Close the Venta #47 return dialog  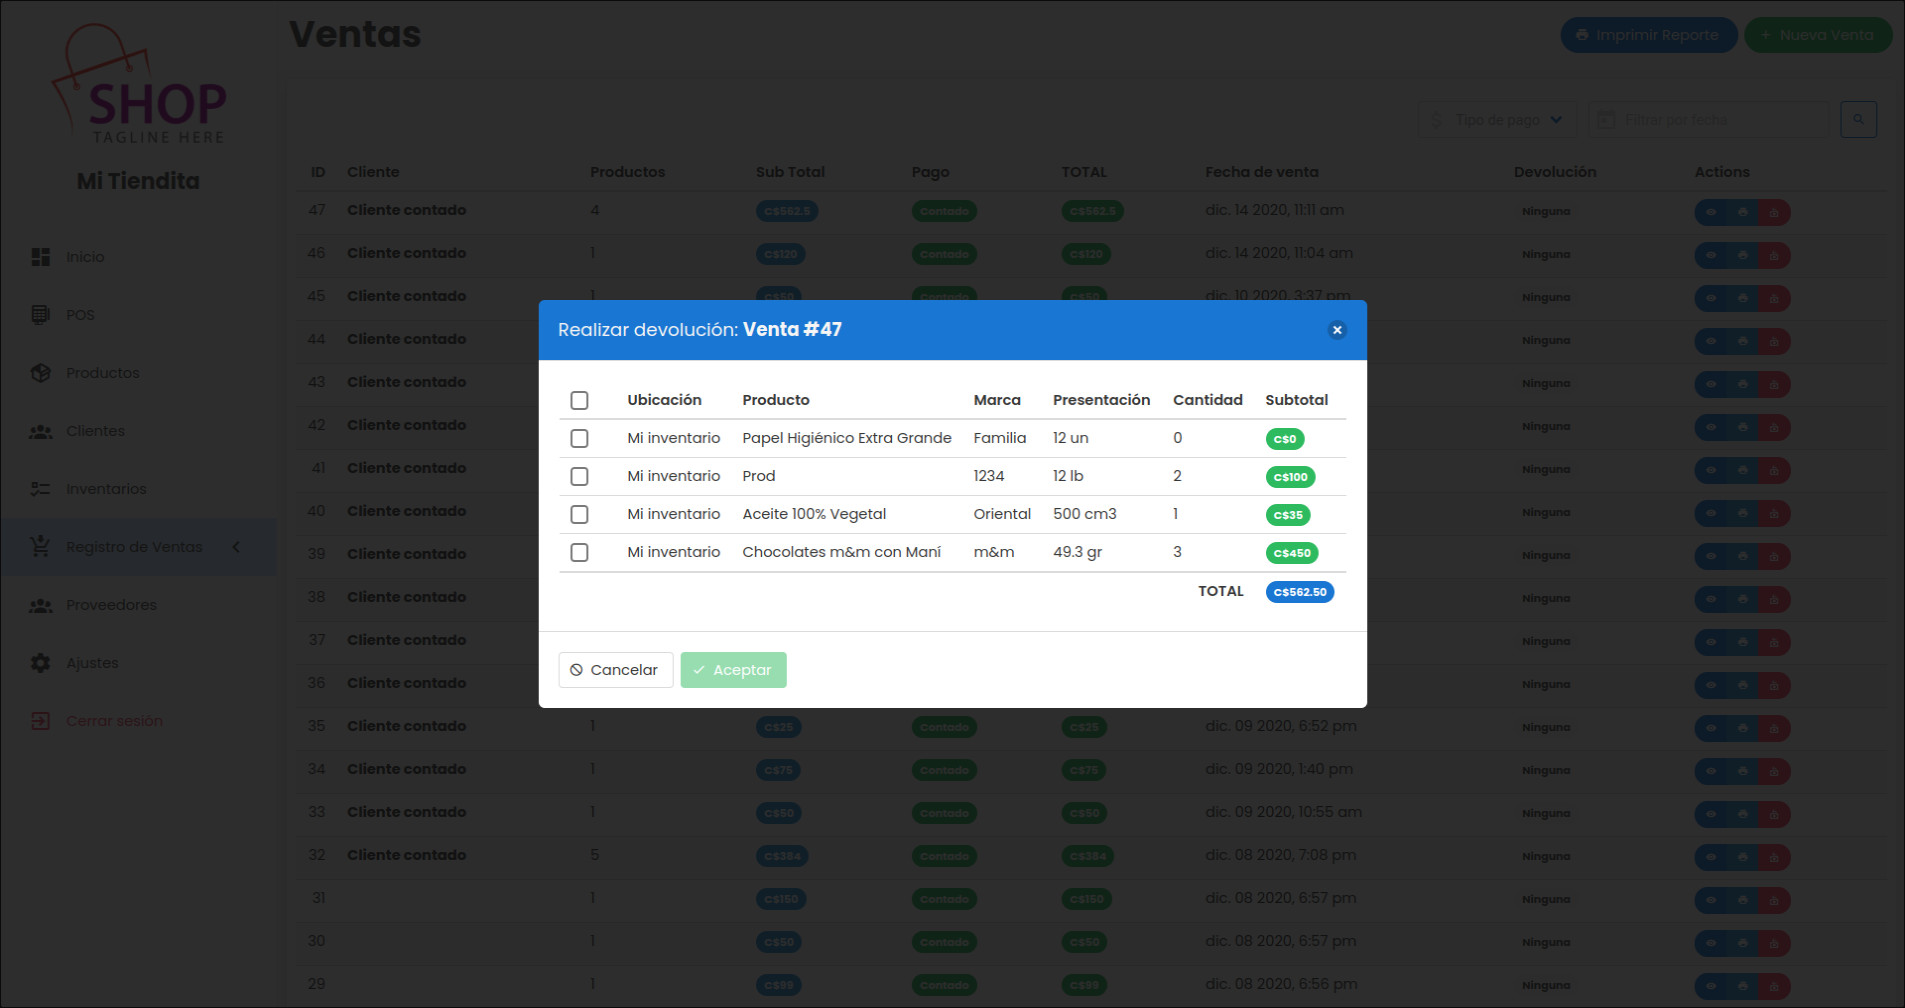[x=1337, y=330]
